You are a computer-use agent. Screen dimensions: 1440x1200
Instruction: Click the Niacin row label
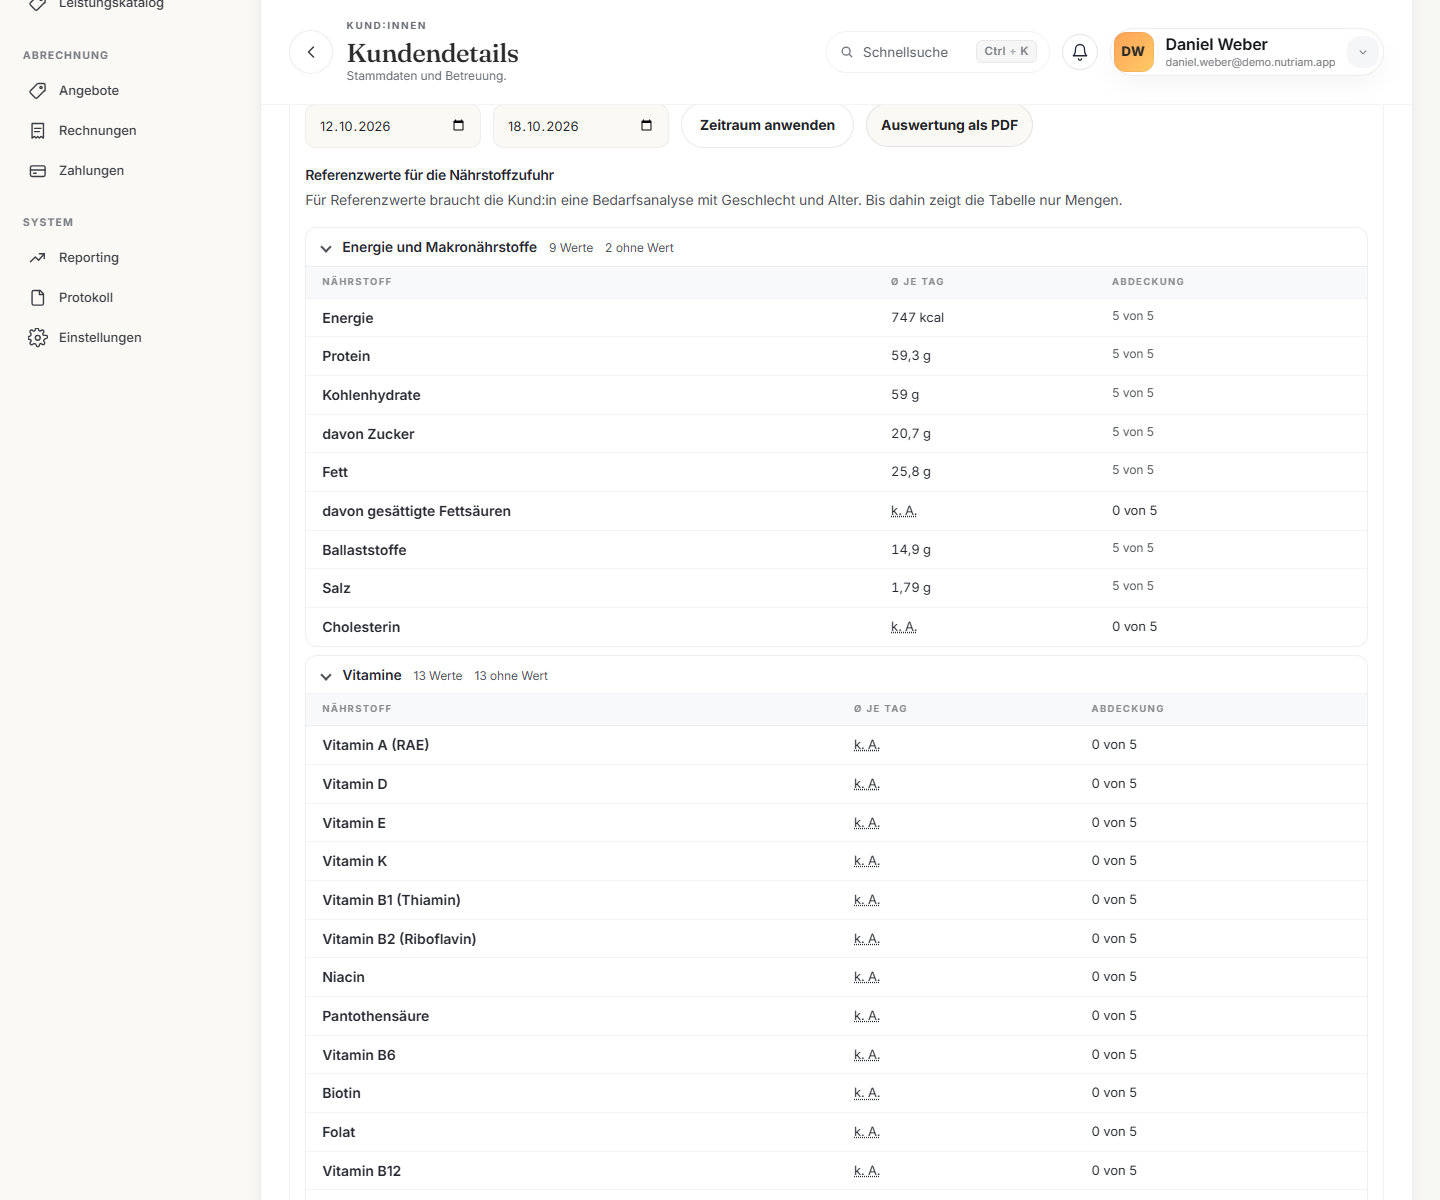[344, 977]
